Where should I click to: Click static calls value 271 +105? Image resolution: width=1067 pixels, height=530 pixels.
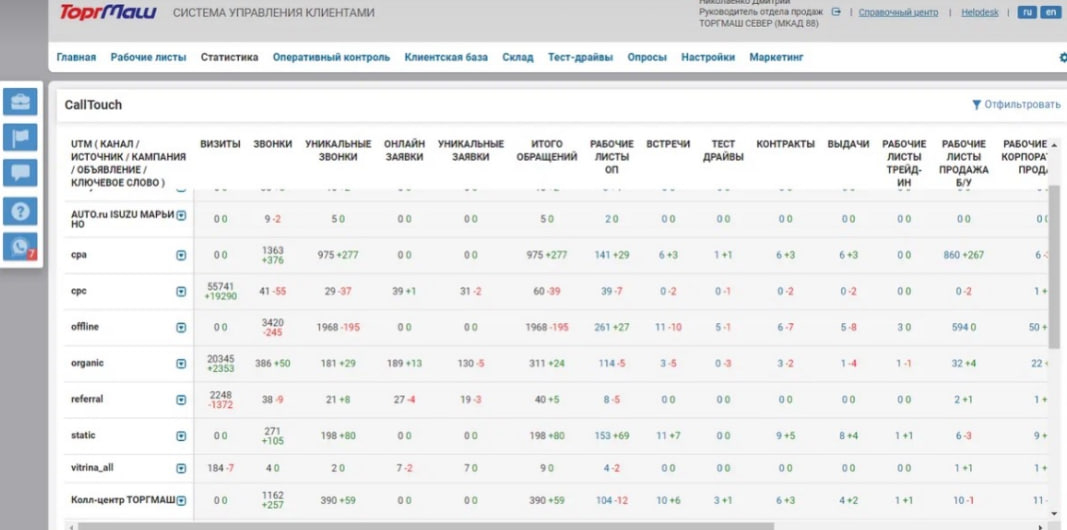pyautogui.click(x=273, y=436)
